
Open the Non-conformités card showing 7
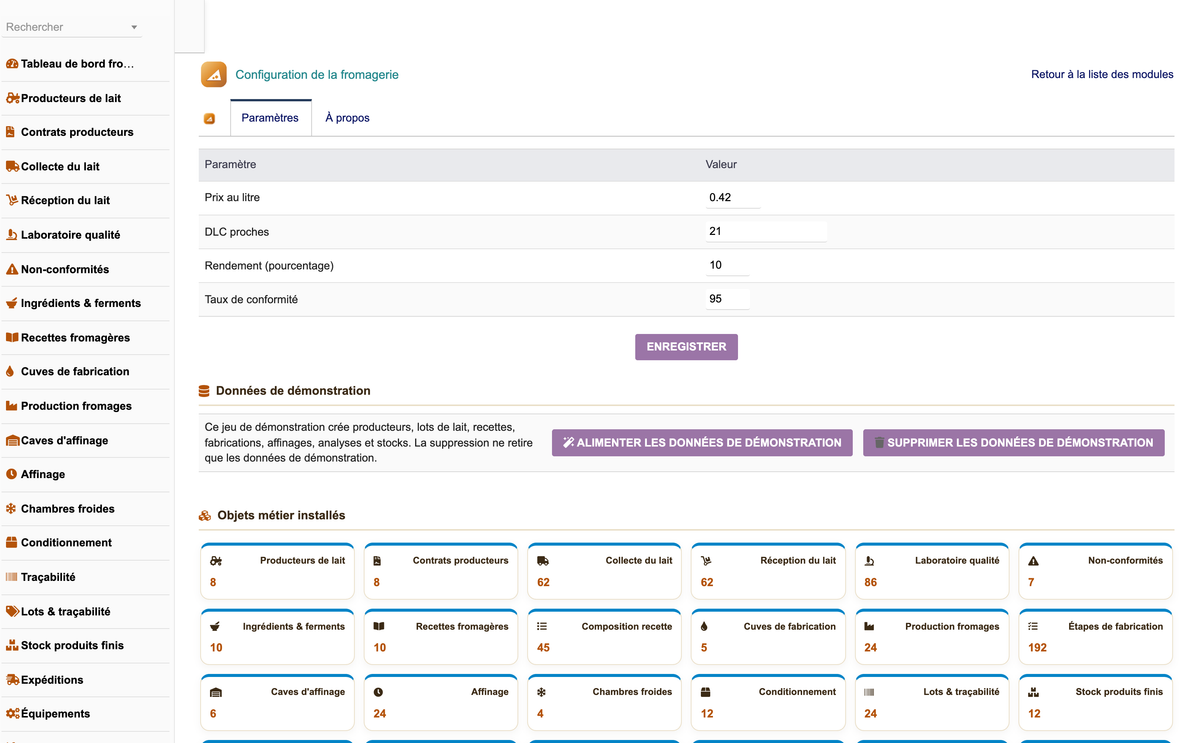tap(1095, 571)
